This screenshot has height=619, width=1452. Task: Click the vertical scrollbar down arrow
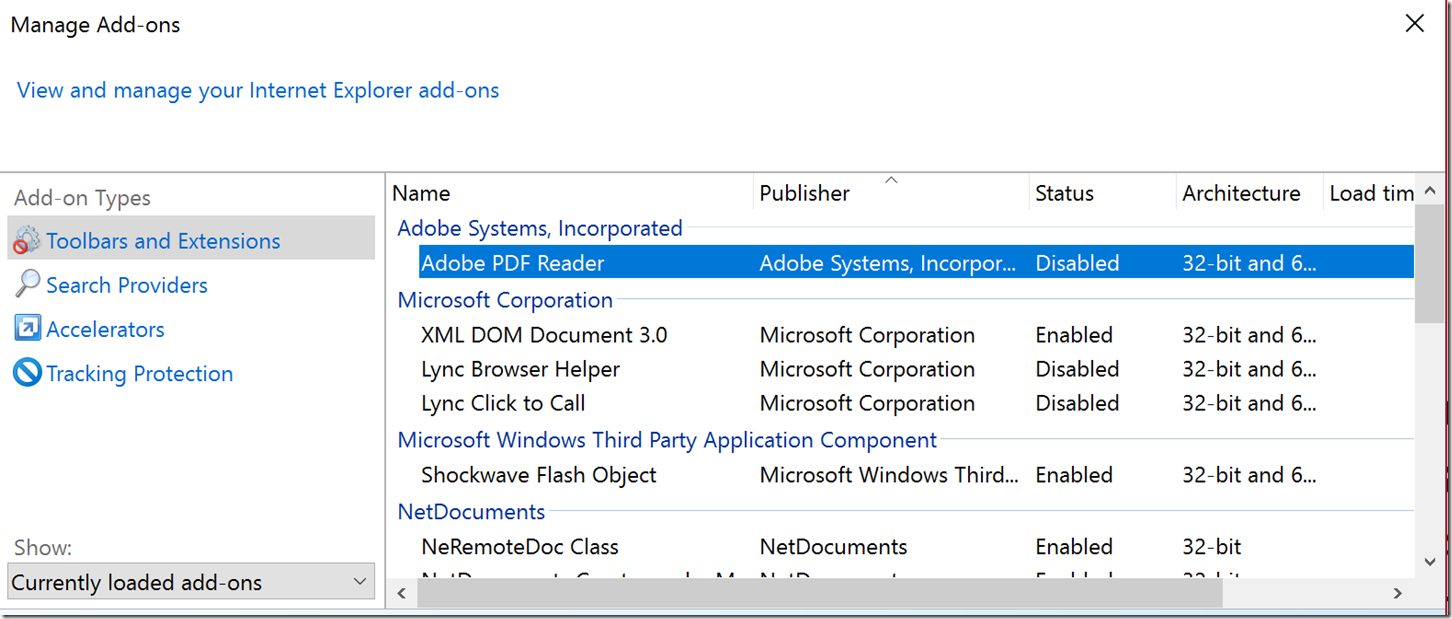[x=1430, y=562]
